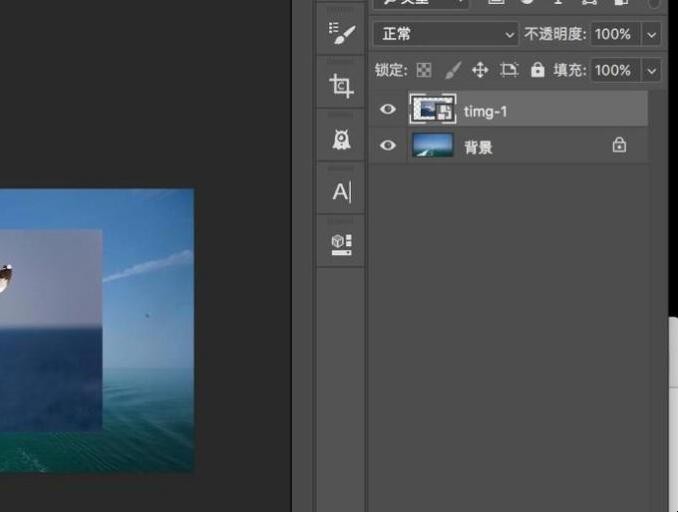Expand the 不透明度 opacity slider arrow

pos(652,34)
